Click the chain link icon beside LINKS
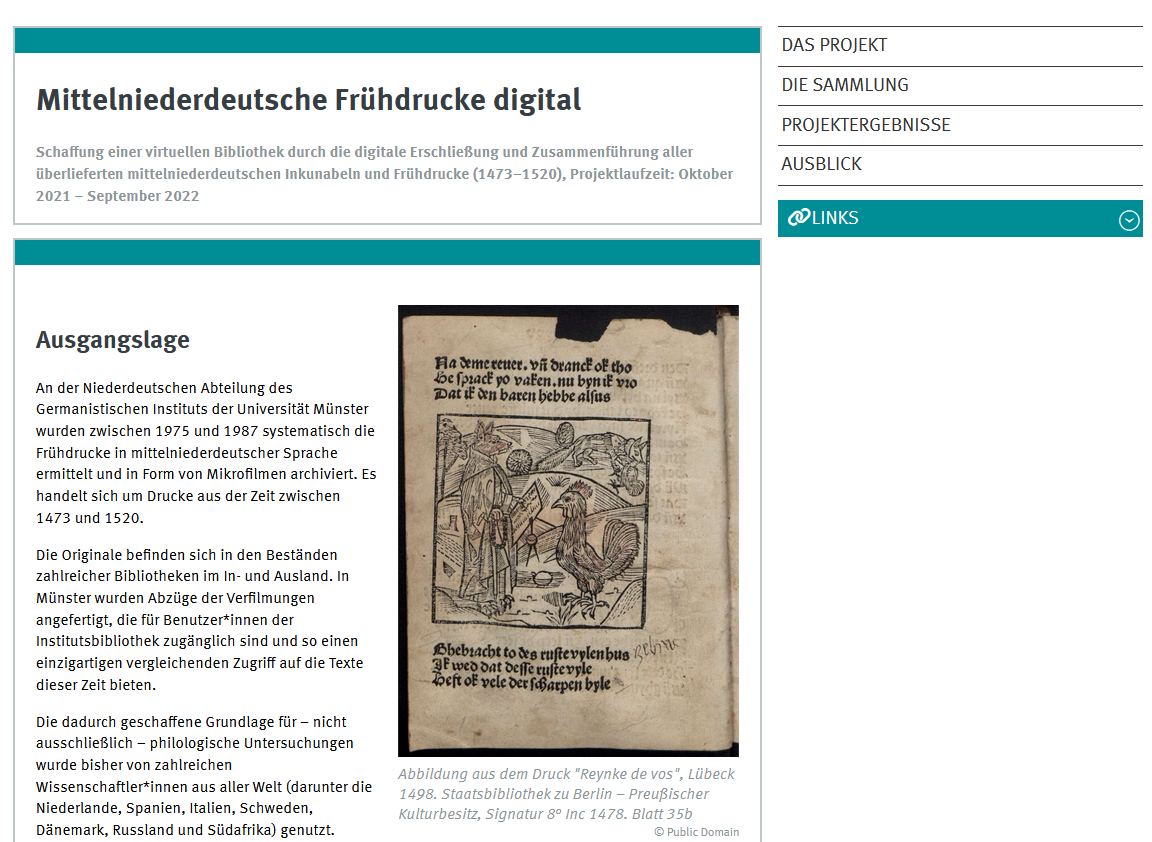This screenshot has width=1152, height=842. [x=798, y=217]
